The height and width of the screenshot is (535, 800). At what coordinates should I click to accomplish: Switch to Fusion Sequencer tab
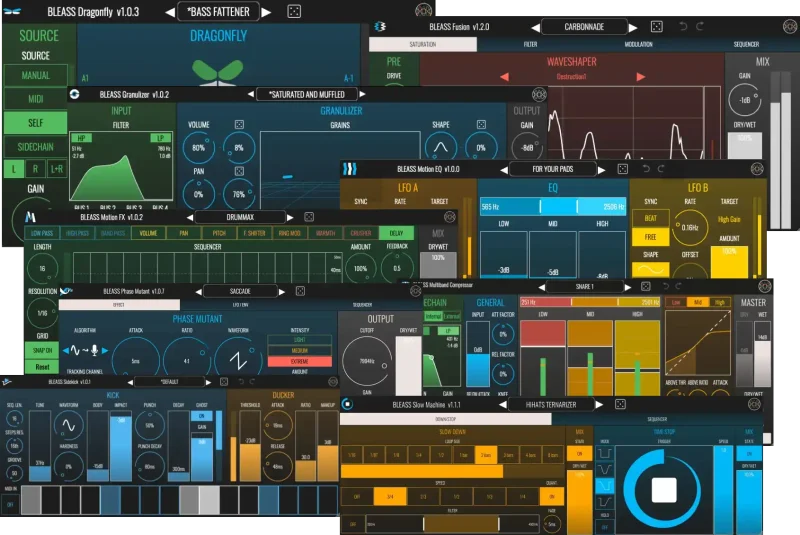[746, 44]
